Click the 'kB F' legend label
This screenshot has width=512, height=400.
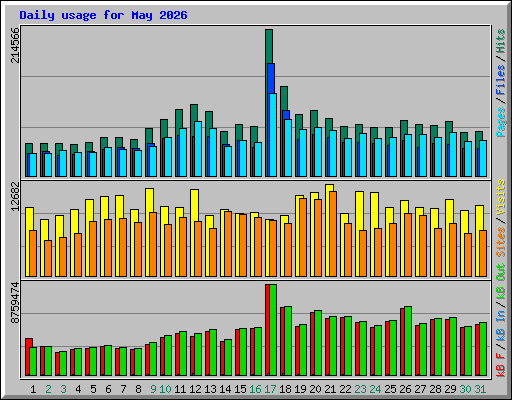(x=500, y=365)
